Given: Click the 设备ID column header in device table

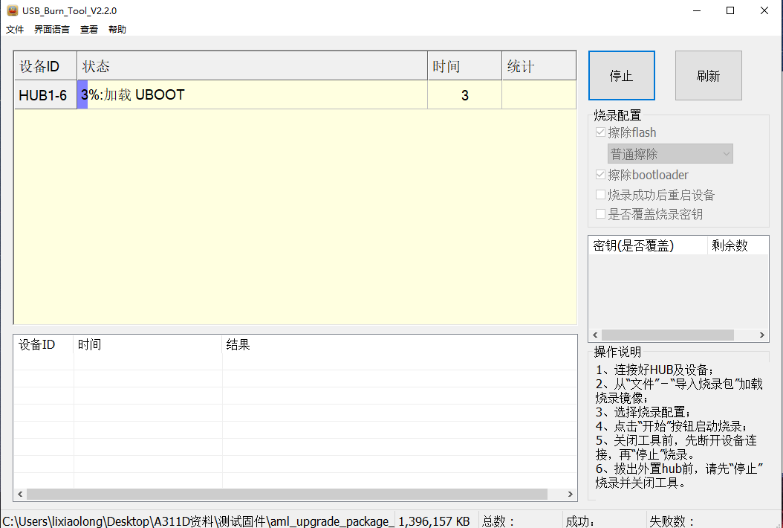Looking at the screenshot, I should 45,65.
